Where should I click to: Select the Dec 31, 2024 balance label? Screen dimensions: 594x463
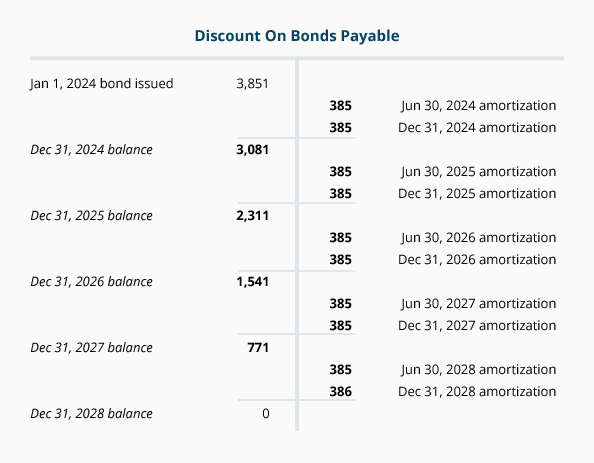pos(91,149)
